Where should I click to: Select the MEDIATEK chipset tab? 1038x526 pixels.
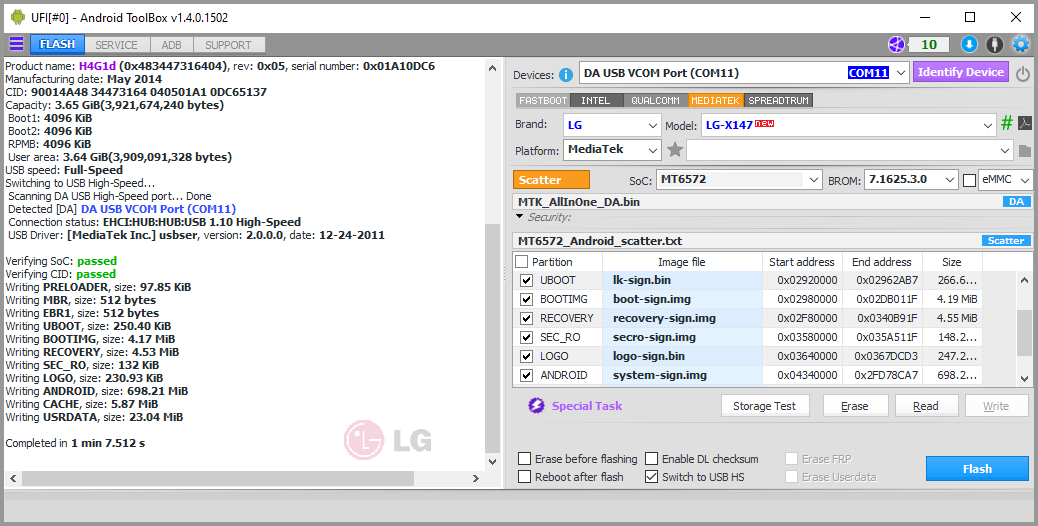(716, 101)
